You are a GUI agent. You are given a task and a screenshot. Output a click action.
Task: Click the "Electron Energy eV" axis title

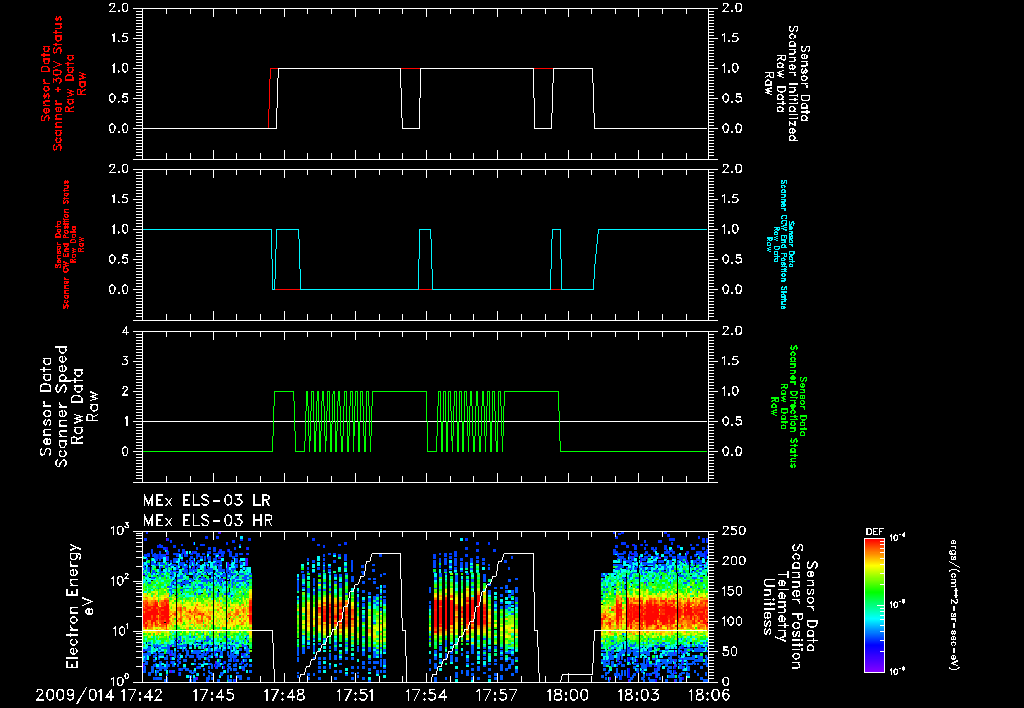click(80, 605)
